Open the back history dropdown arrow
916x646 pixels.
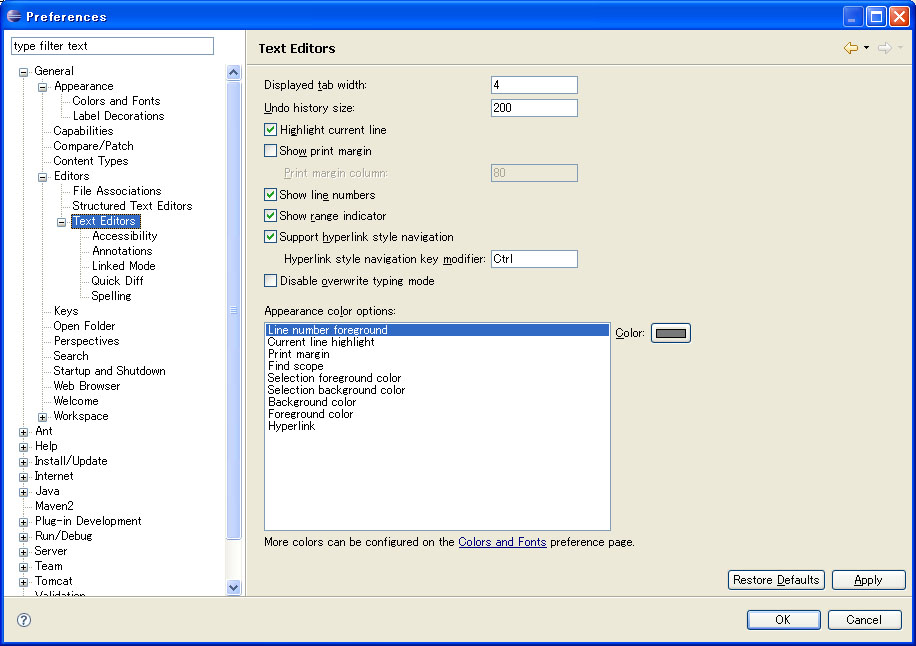point(866,48)
